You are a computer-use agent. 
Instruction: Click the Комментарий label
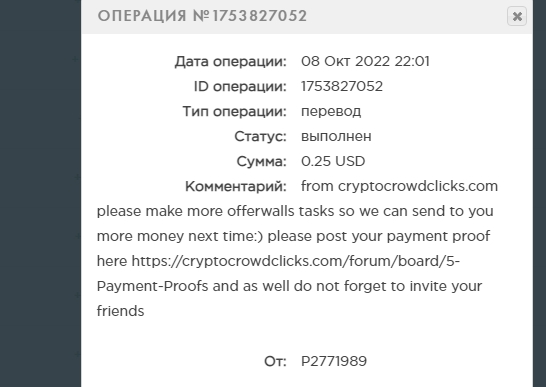point(236,187)
